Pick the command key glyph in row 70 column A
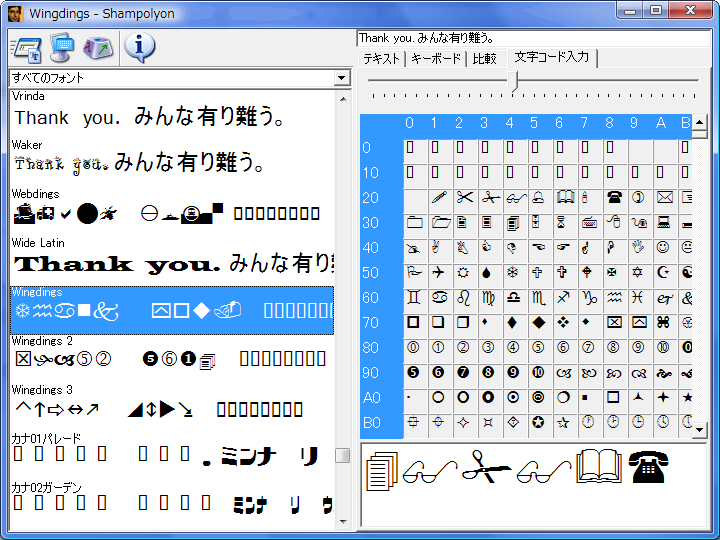 [x=664, y=322]
